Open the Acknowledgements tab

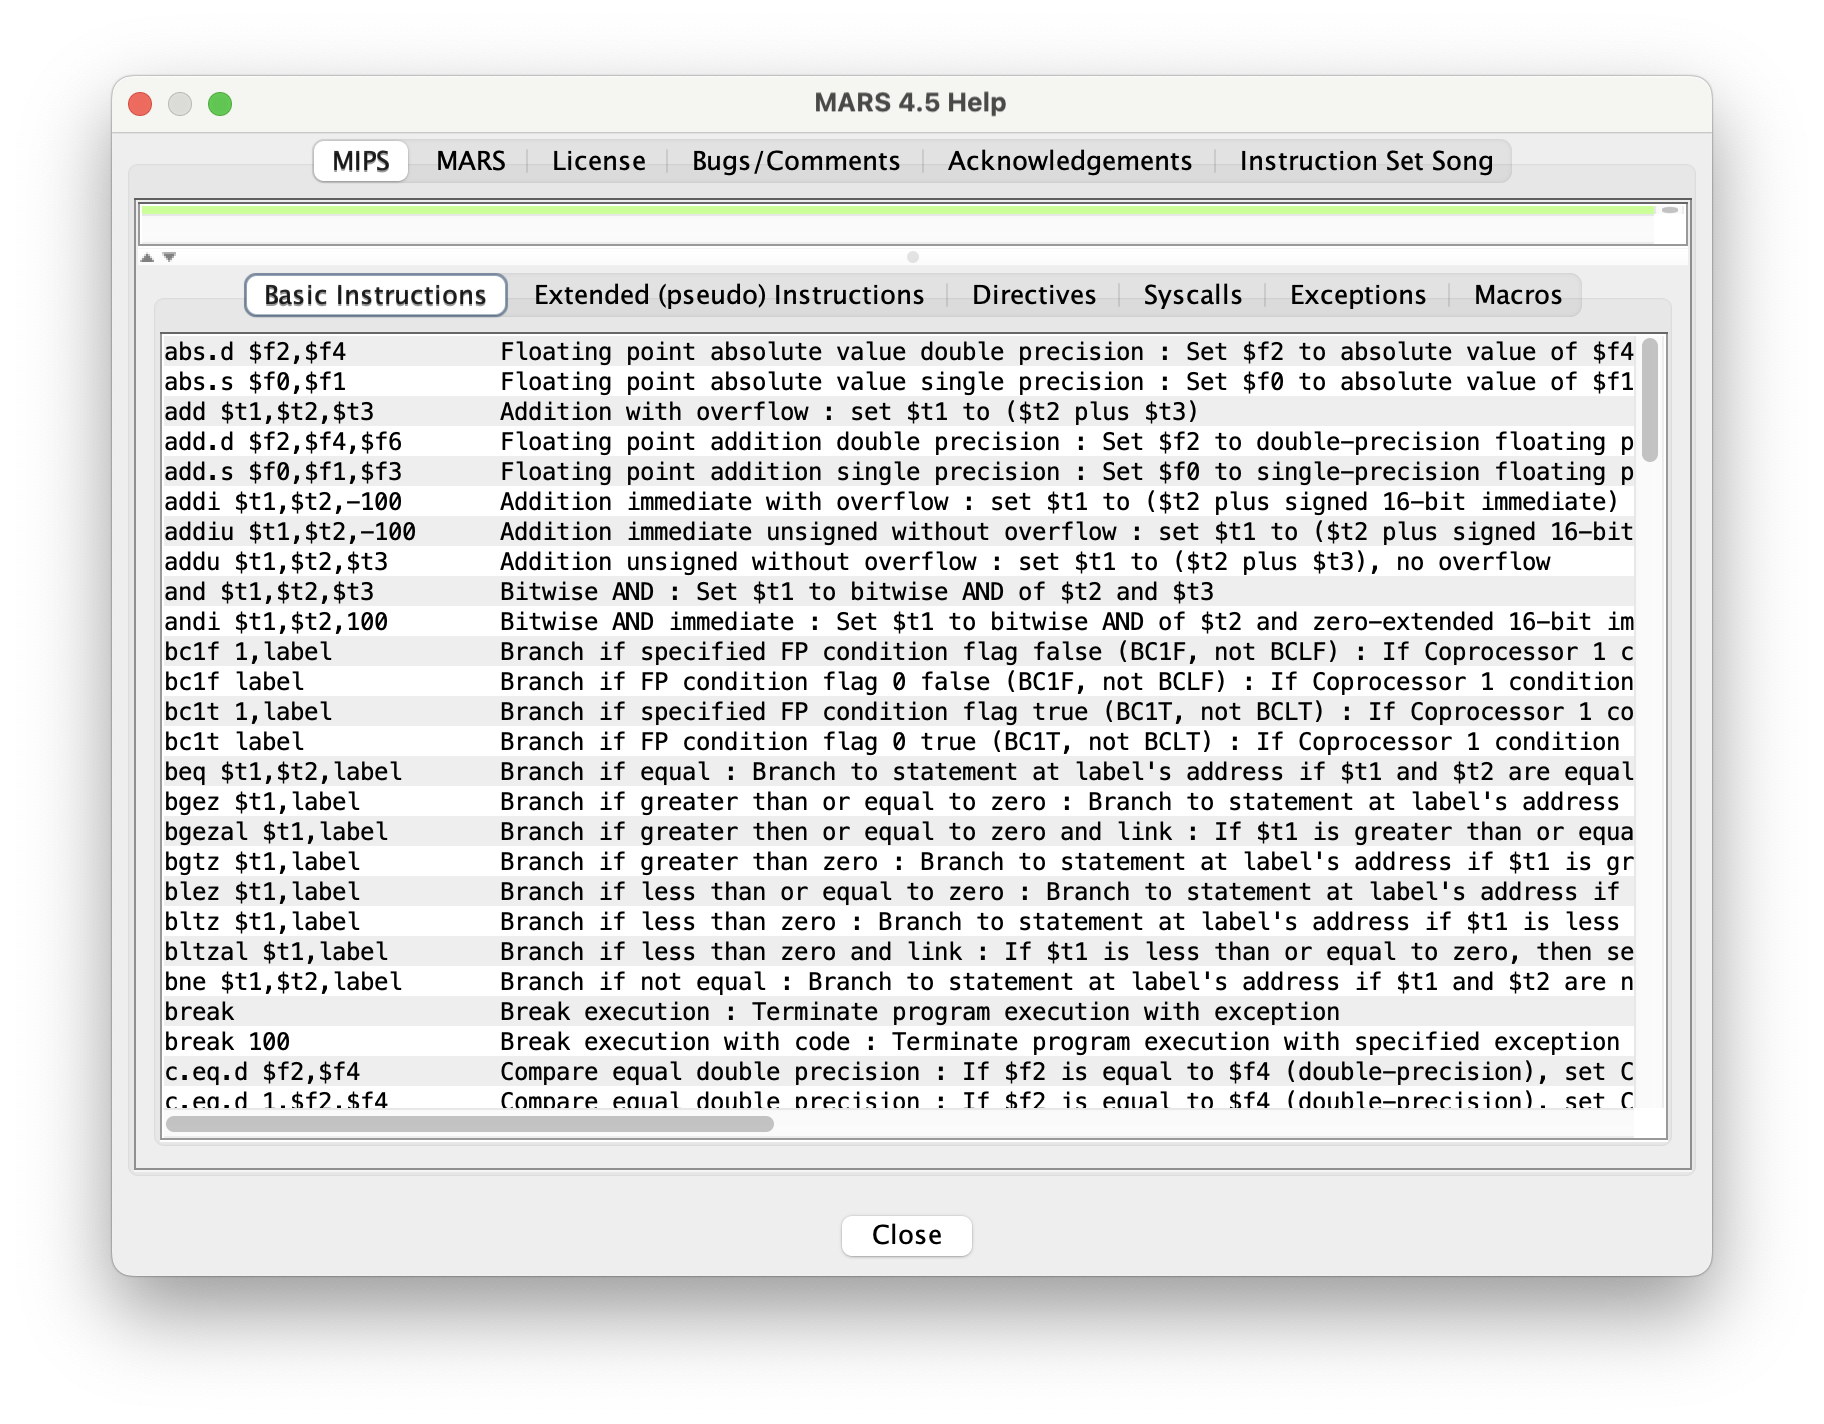[1069, 161]
